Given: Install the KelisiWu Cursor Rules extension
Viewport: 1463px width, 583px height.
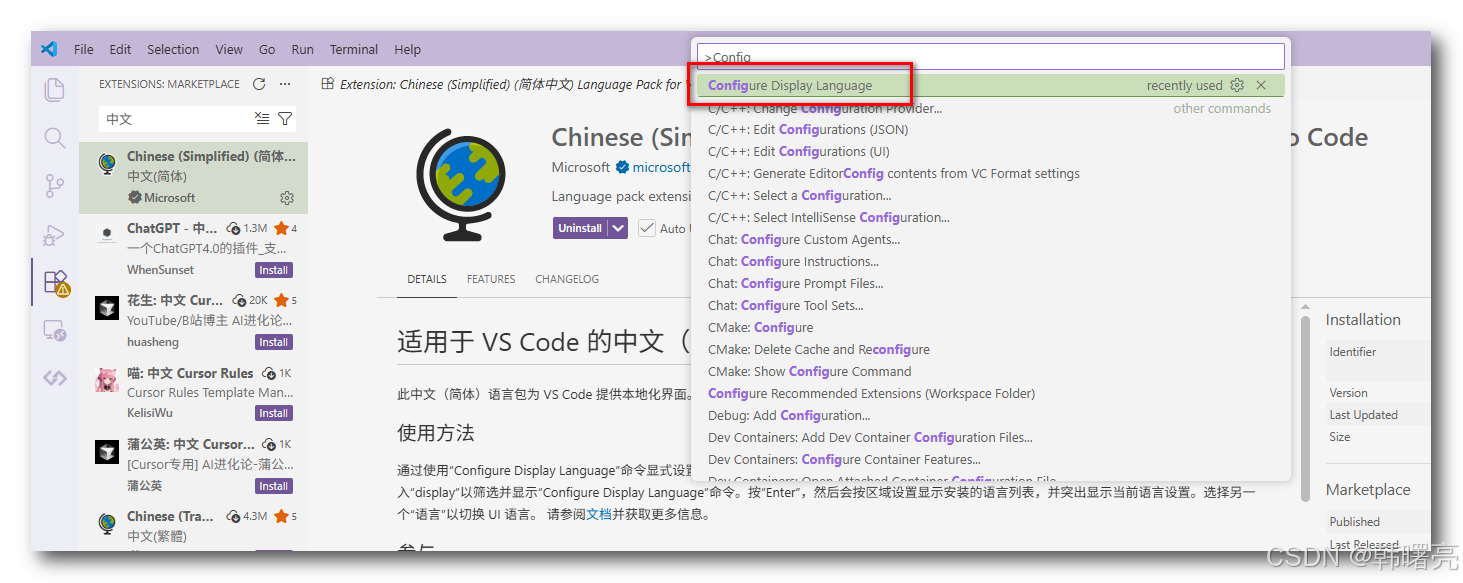Looking at the screenshot, I should tap(273, 413).
